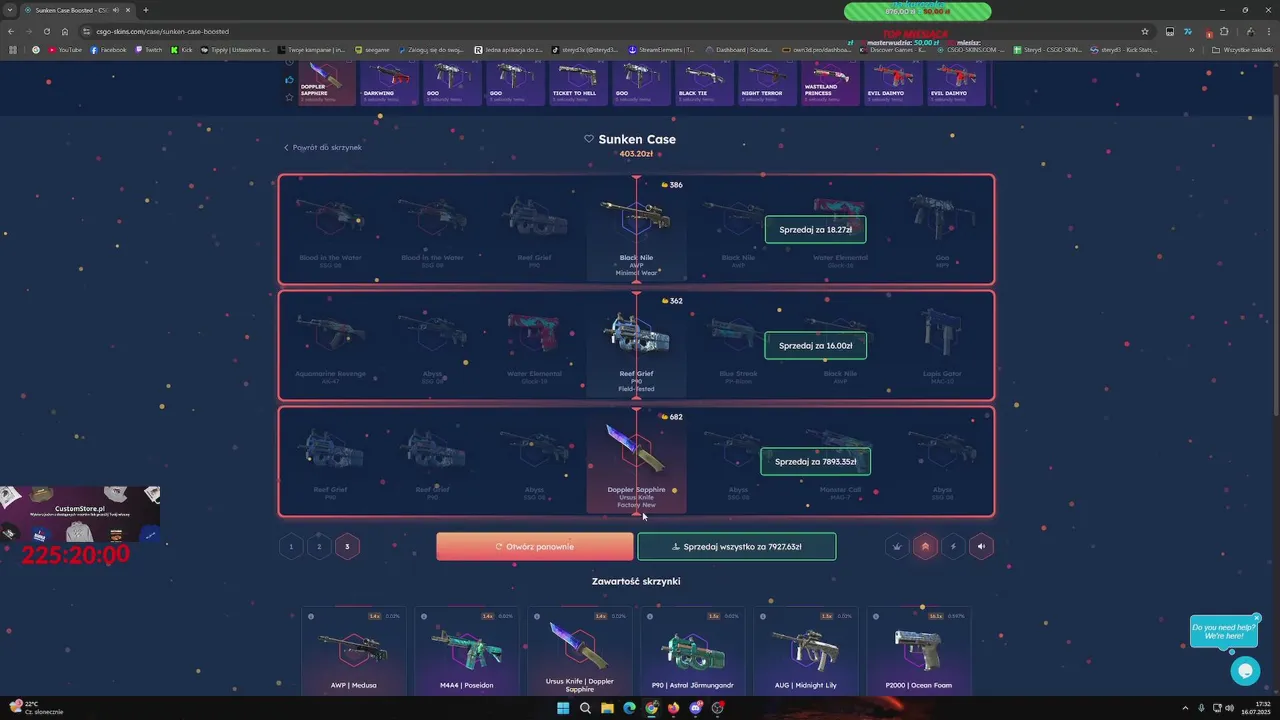Open Ticket to Hell in live drop feed
The width and height of the screenshot is (1280, 720).
click(577, 83)
